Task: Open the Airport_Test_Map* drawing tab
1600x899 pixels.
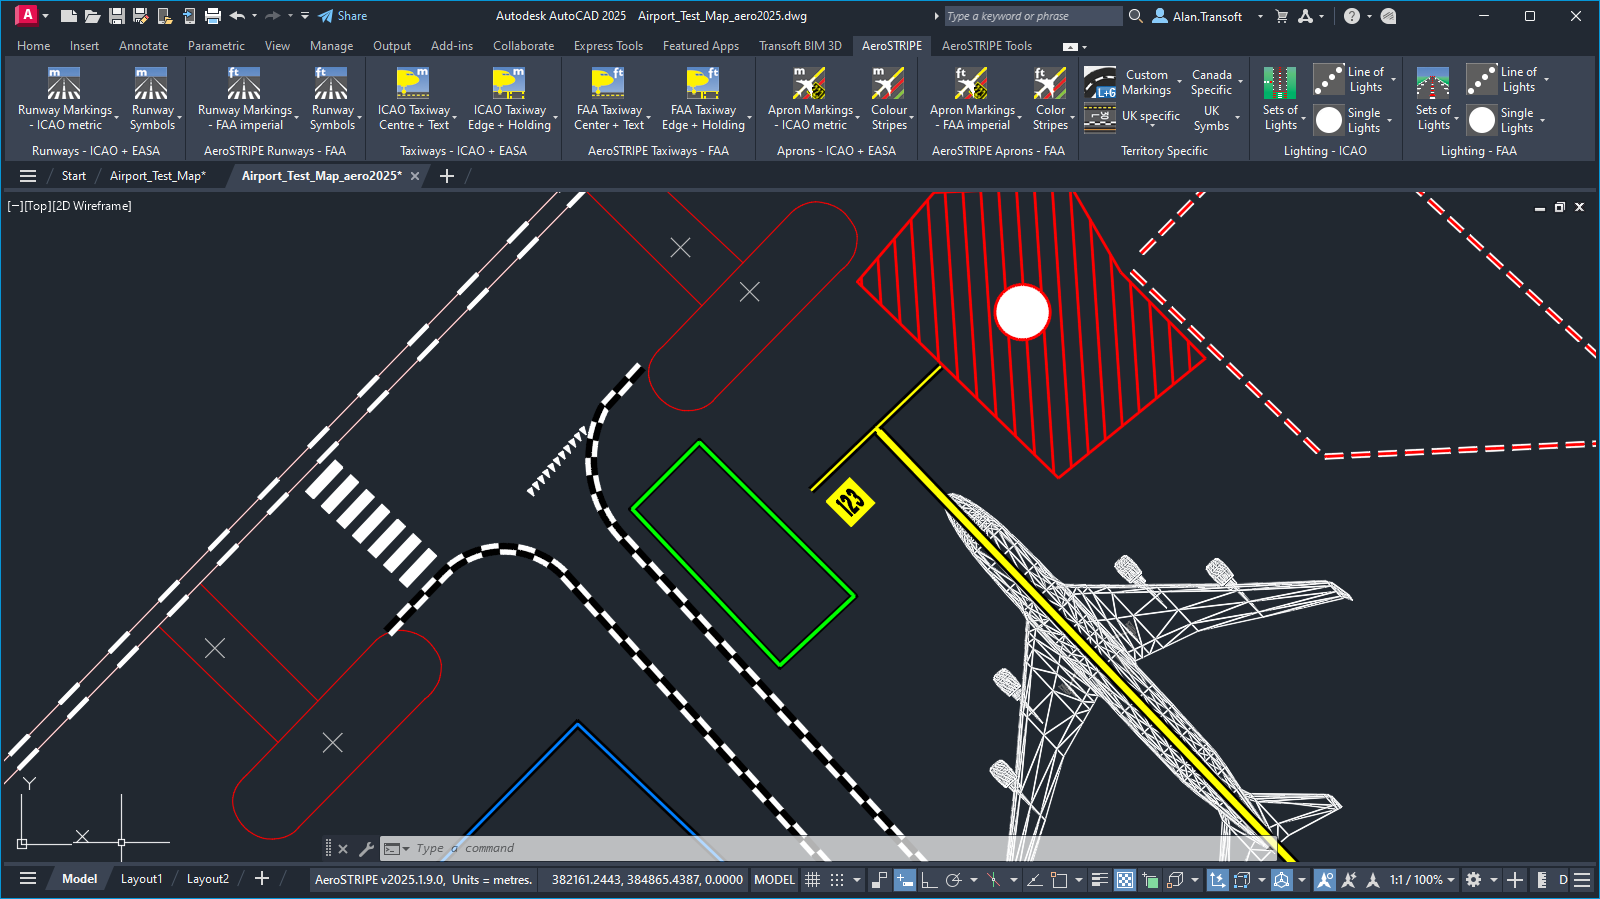Action: [x=157, y=176]
